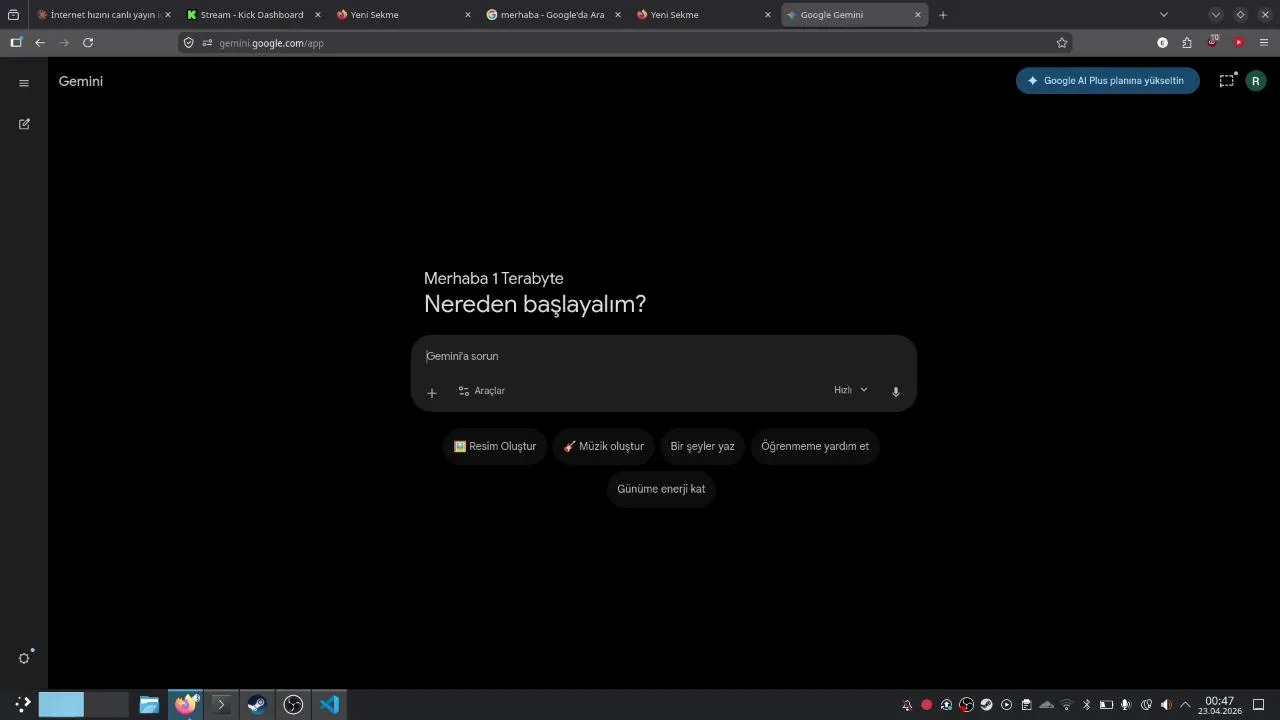The image size is (1280, 720).
Task: Open the Steam tray icon
Action: (987, 705)
